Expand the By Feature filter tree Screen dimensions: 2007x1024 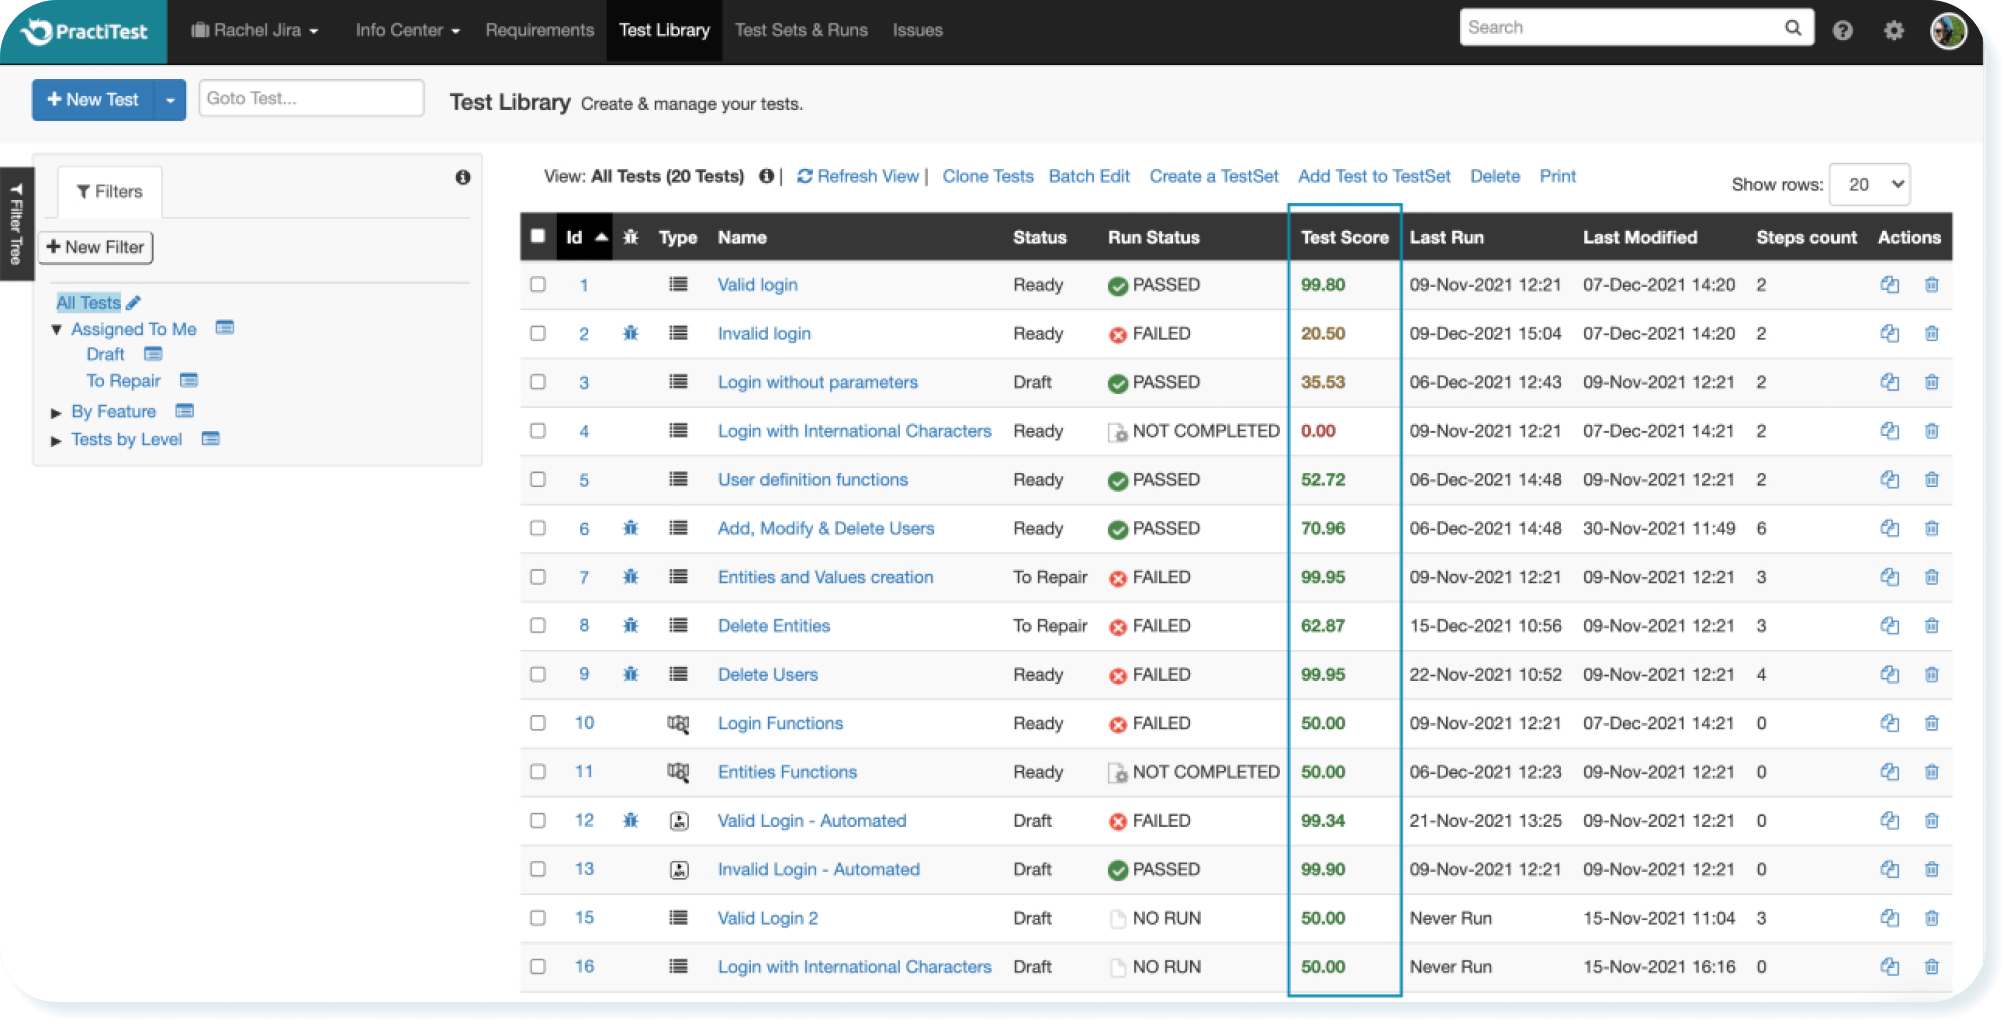coord(57,413)
